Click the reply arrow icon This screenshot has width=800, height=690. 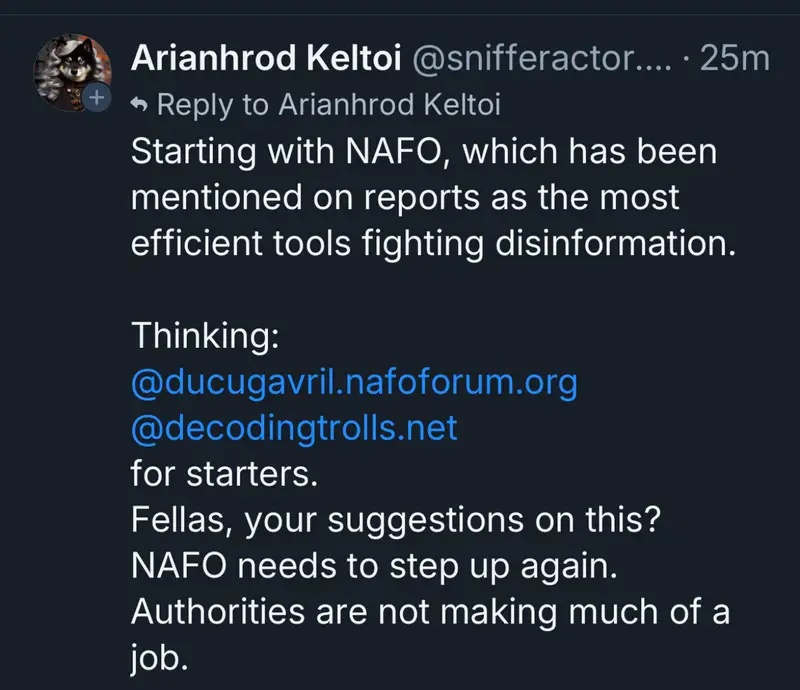click(141, 103)
